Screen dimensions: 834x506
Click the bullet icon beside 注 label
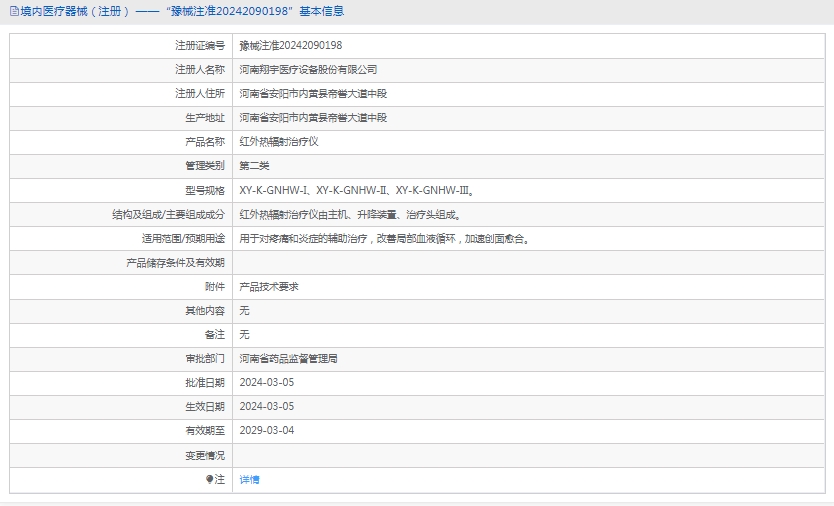tap(210, 480)
